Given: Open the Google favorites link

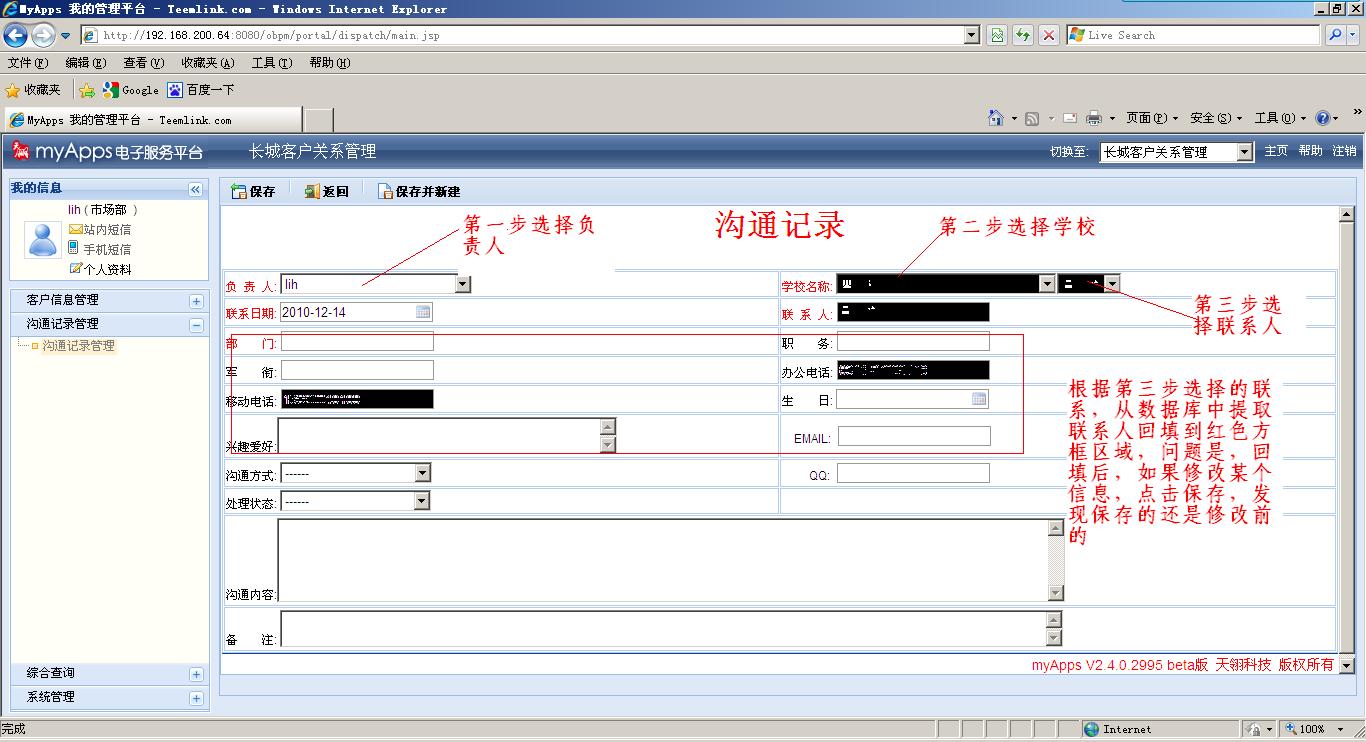Looking at the screenshot, I should (x=131, y=90).
